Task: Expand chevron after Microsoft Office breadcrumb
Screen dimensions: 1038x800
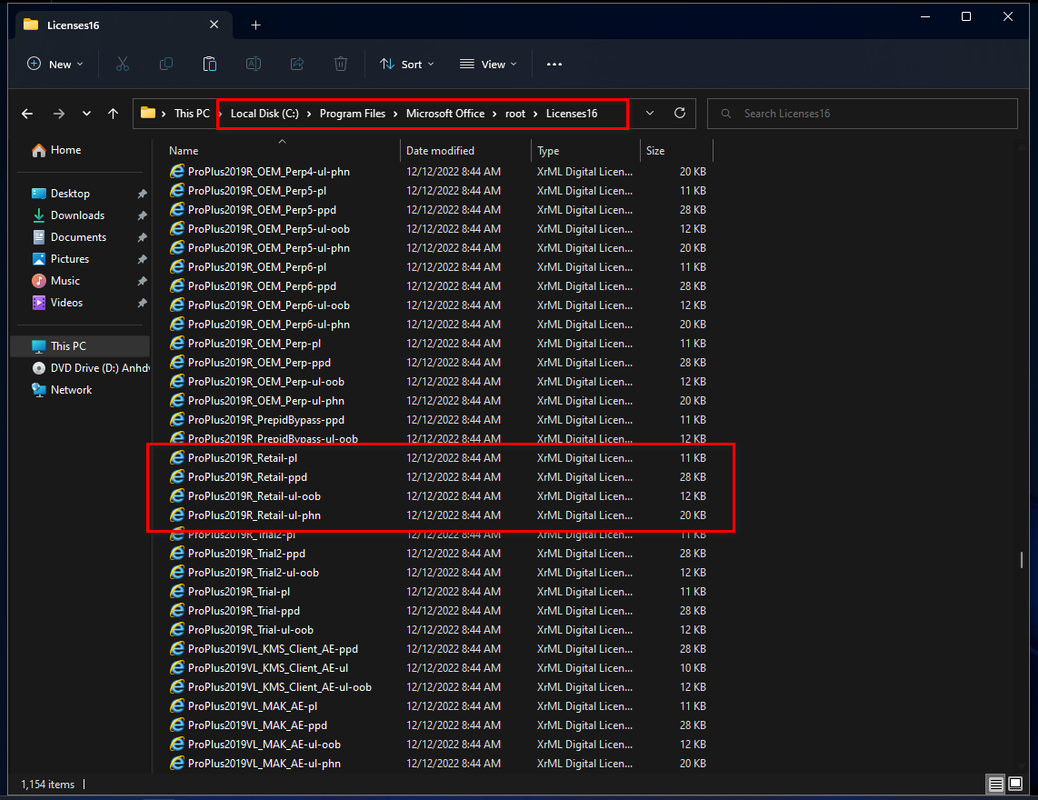Action: coord(495,114)
